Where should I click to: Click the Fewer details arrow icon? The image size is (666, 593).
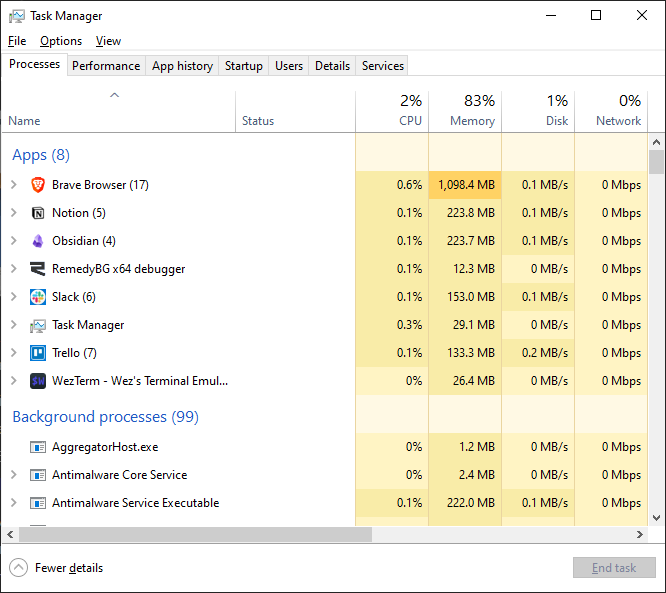(x=18, y=568)
